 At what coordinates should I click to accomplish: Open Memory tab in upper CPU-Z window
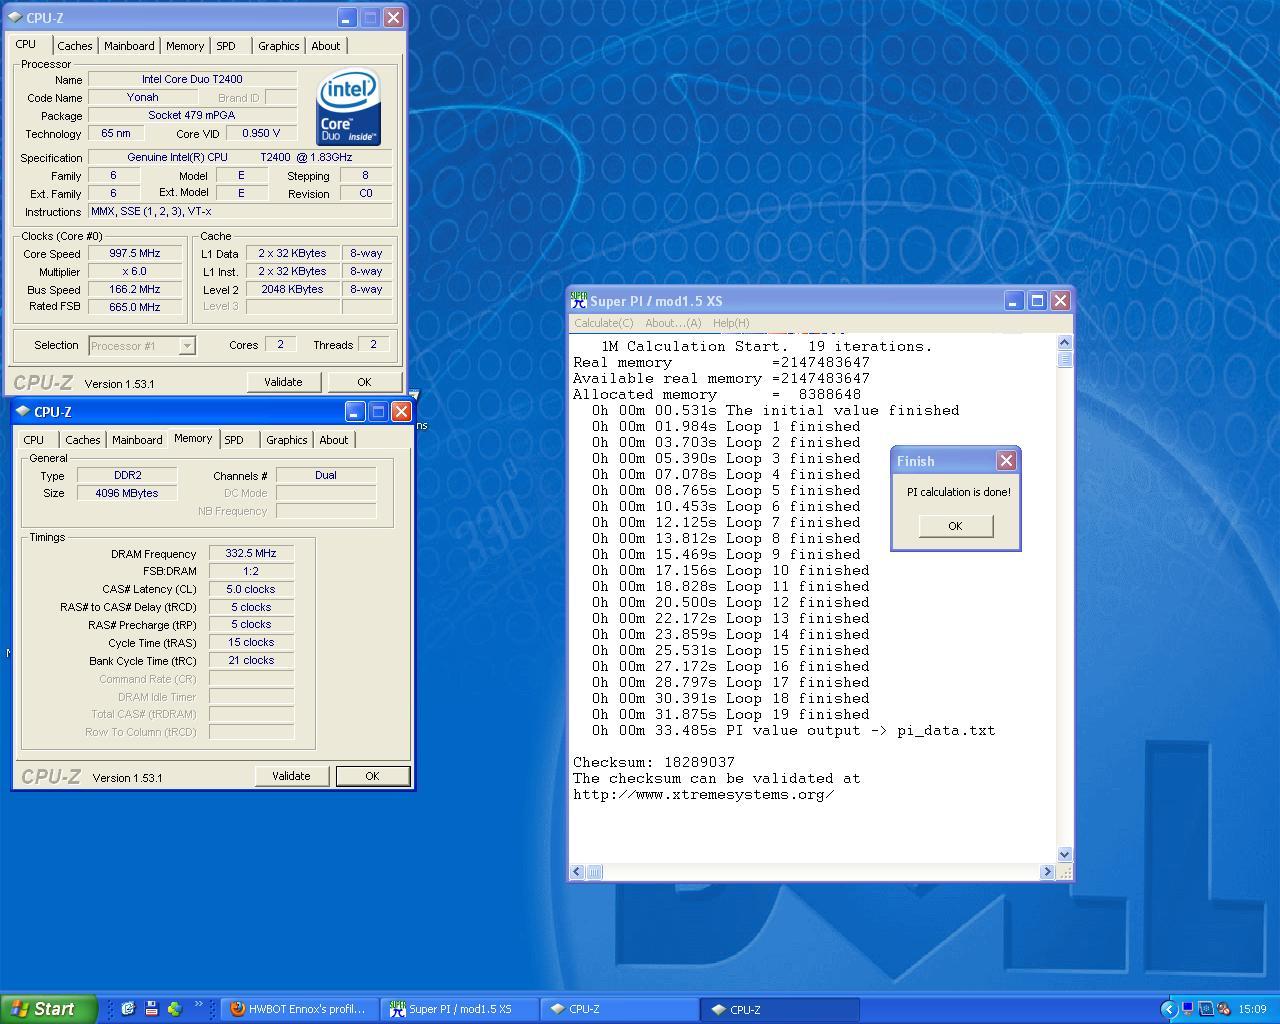pyautogui.click(x=185, y=46)
